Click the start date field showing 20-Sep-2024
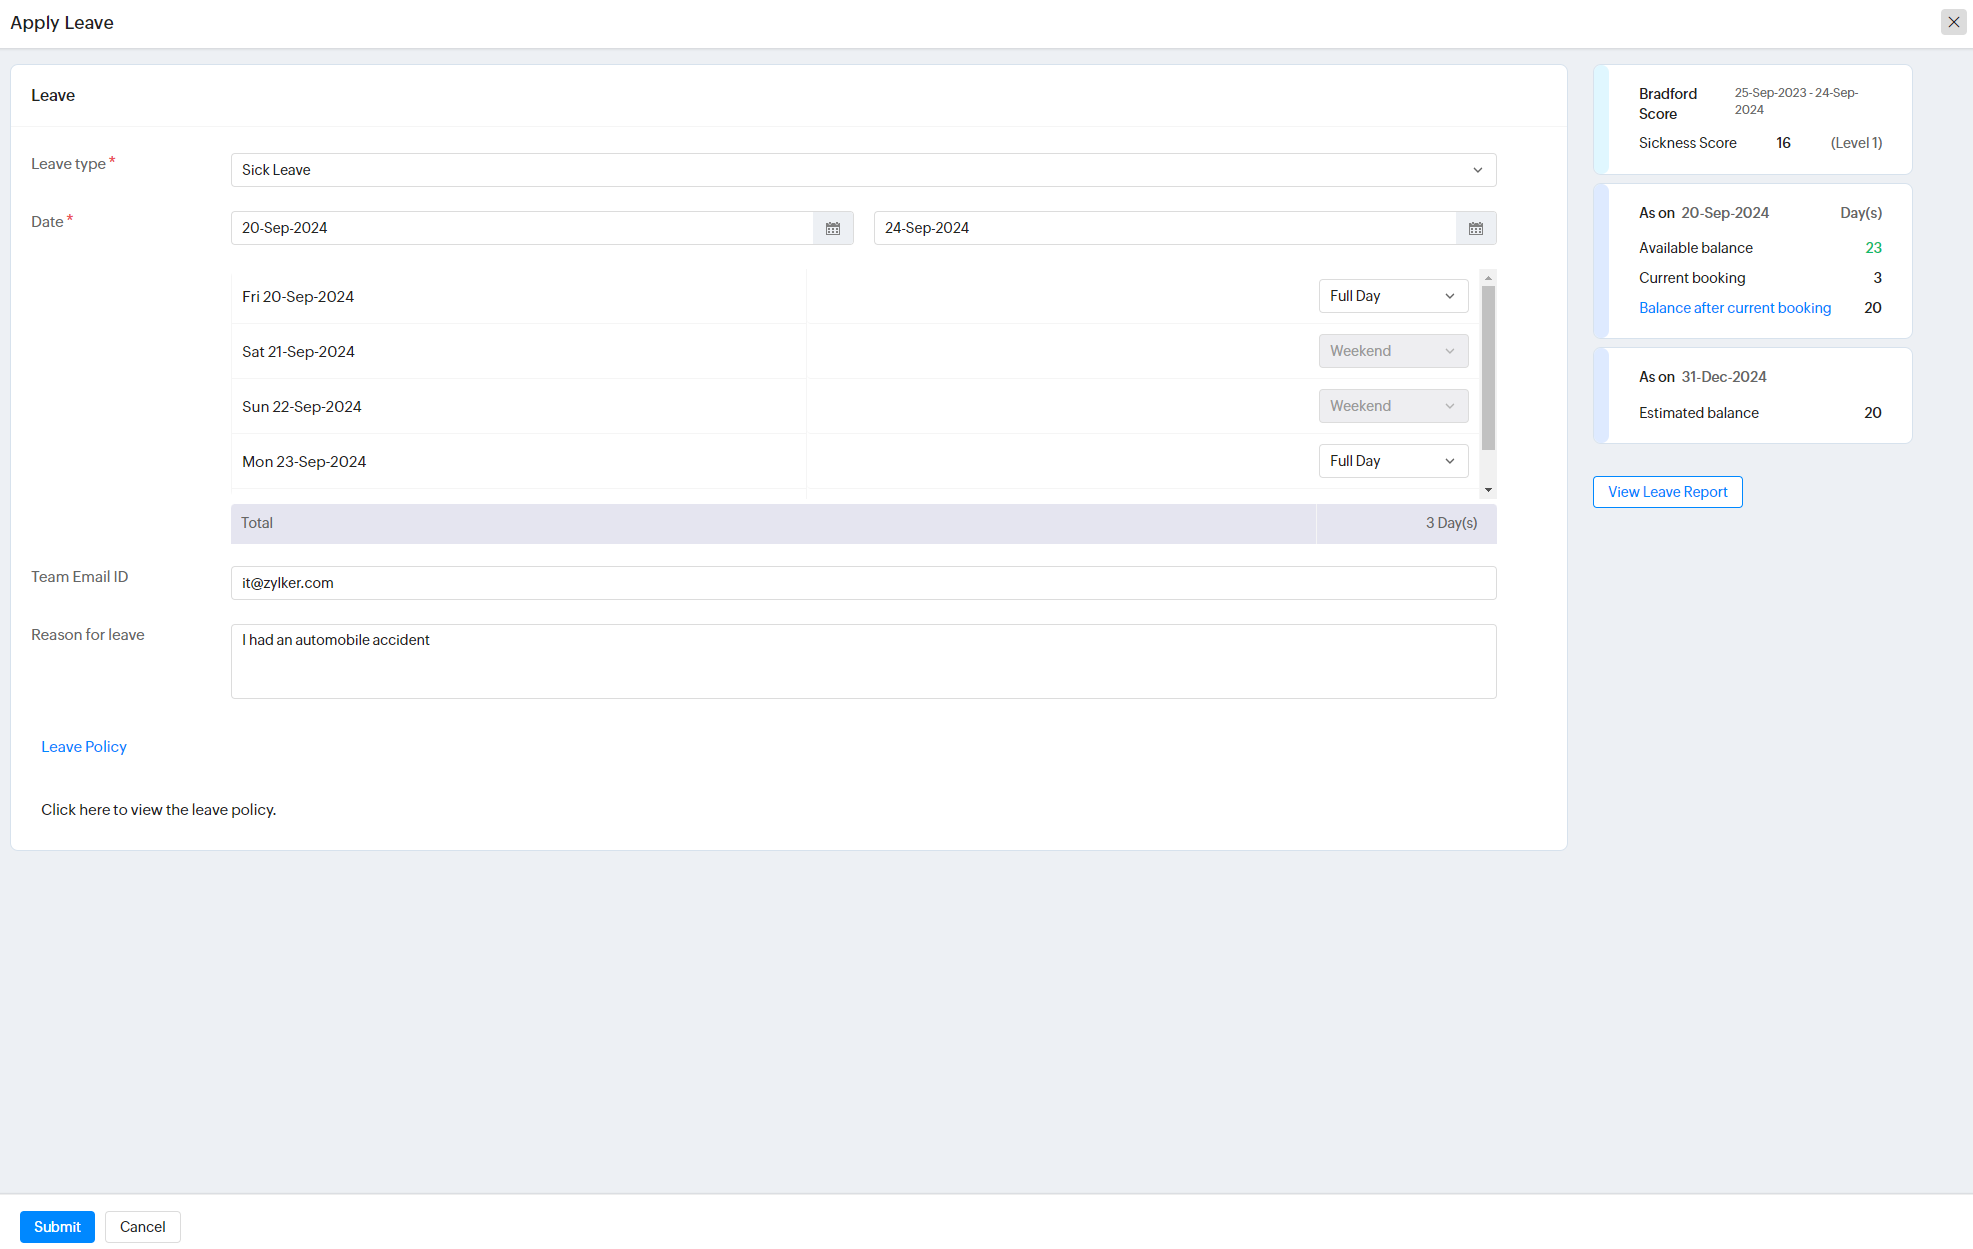The image size is (1973, 1249). tap(522, 228)
